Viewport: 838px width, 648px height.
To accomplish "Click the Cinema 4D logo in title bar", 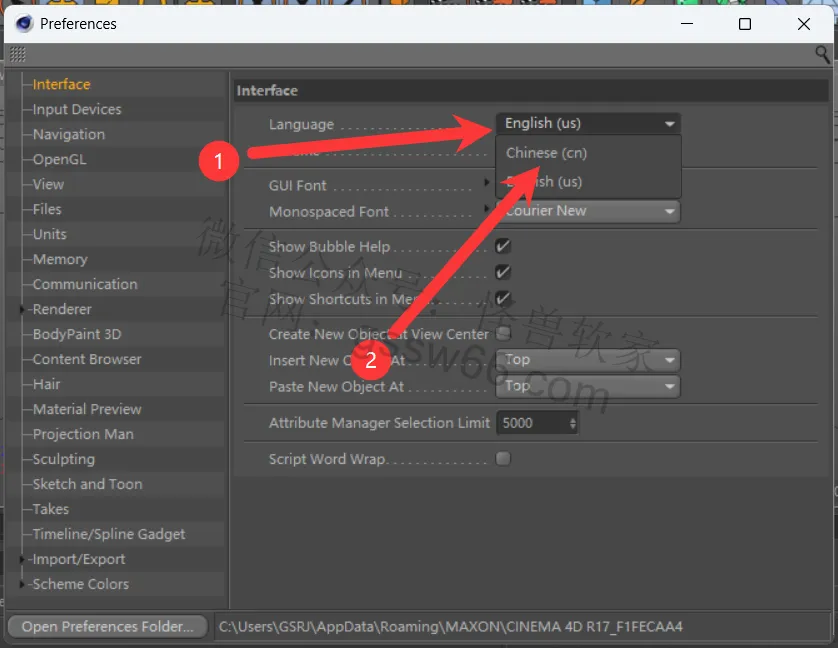I will (24, 24).
